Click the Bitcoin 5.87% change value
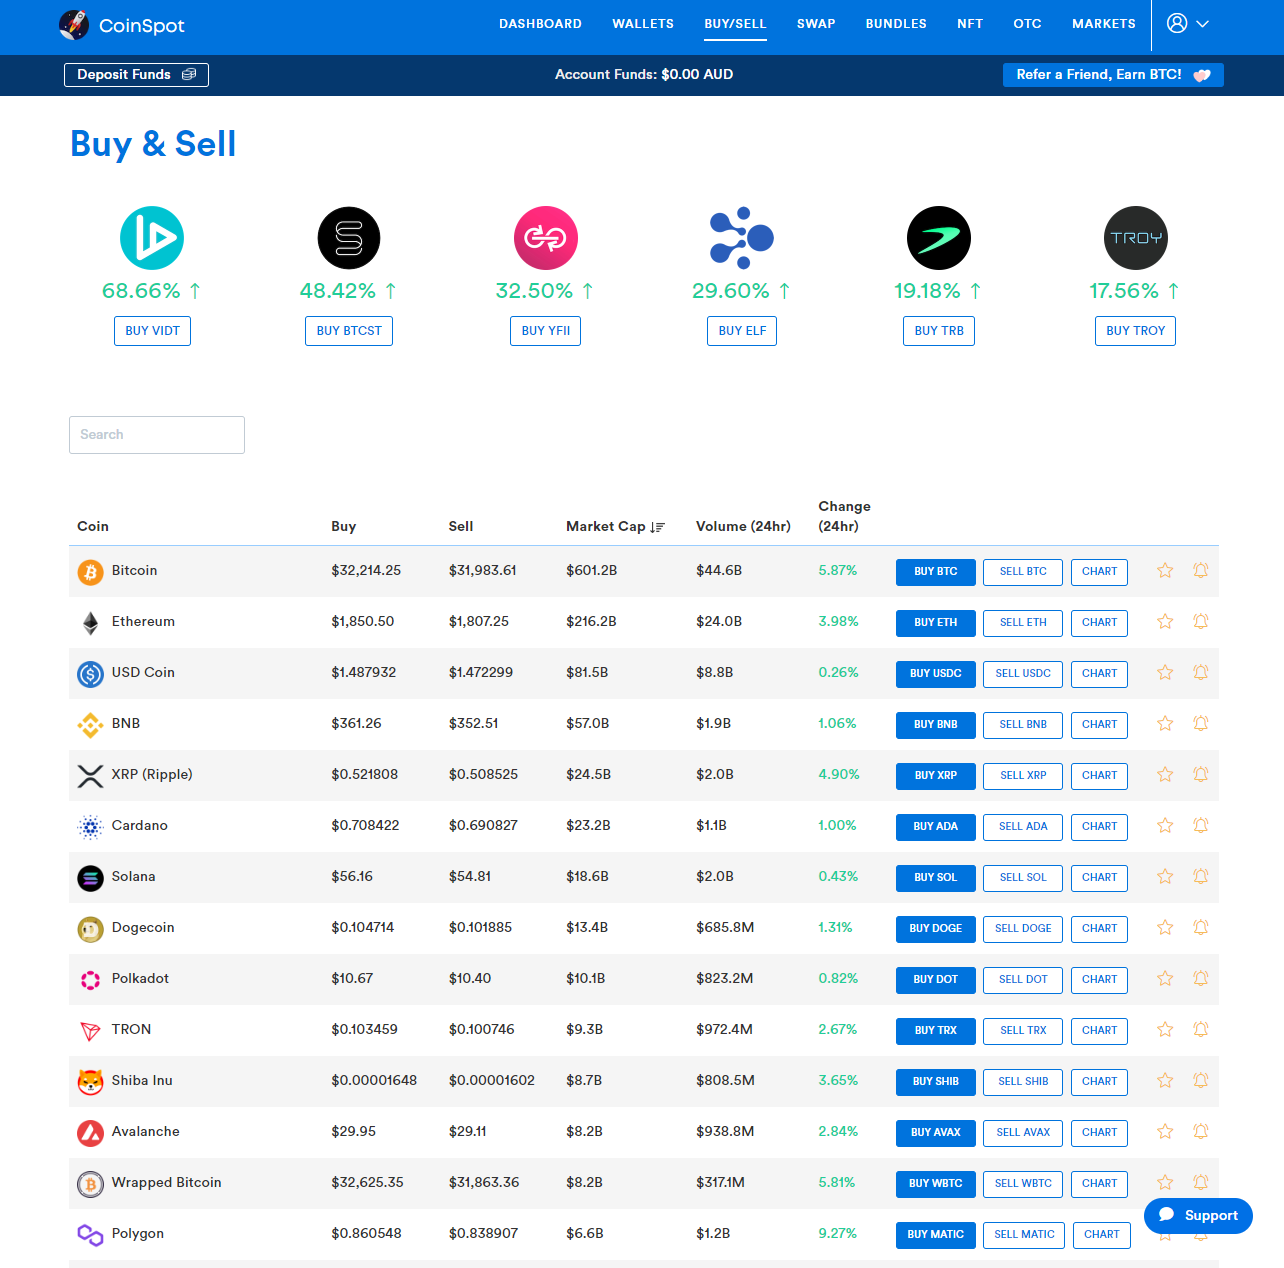This screenshot has height=1268, width=1284. pos(838,570)
